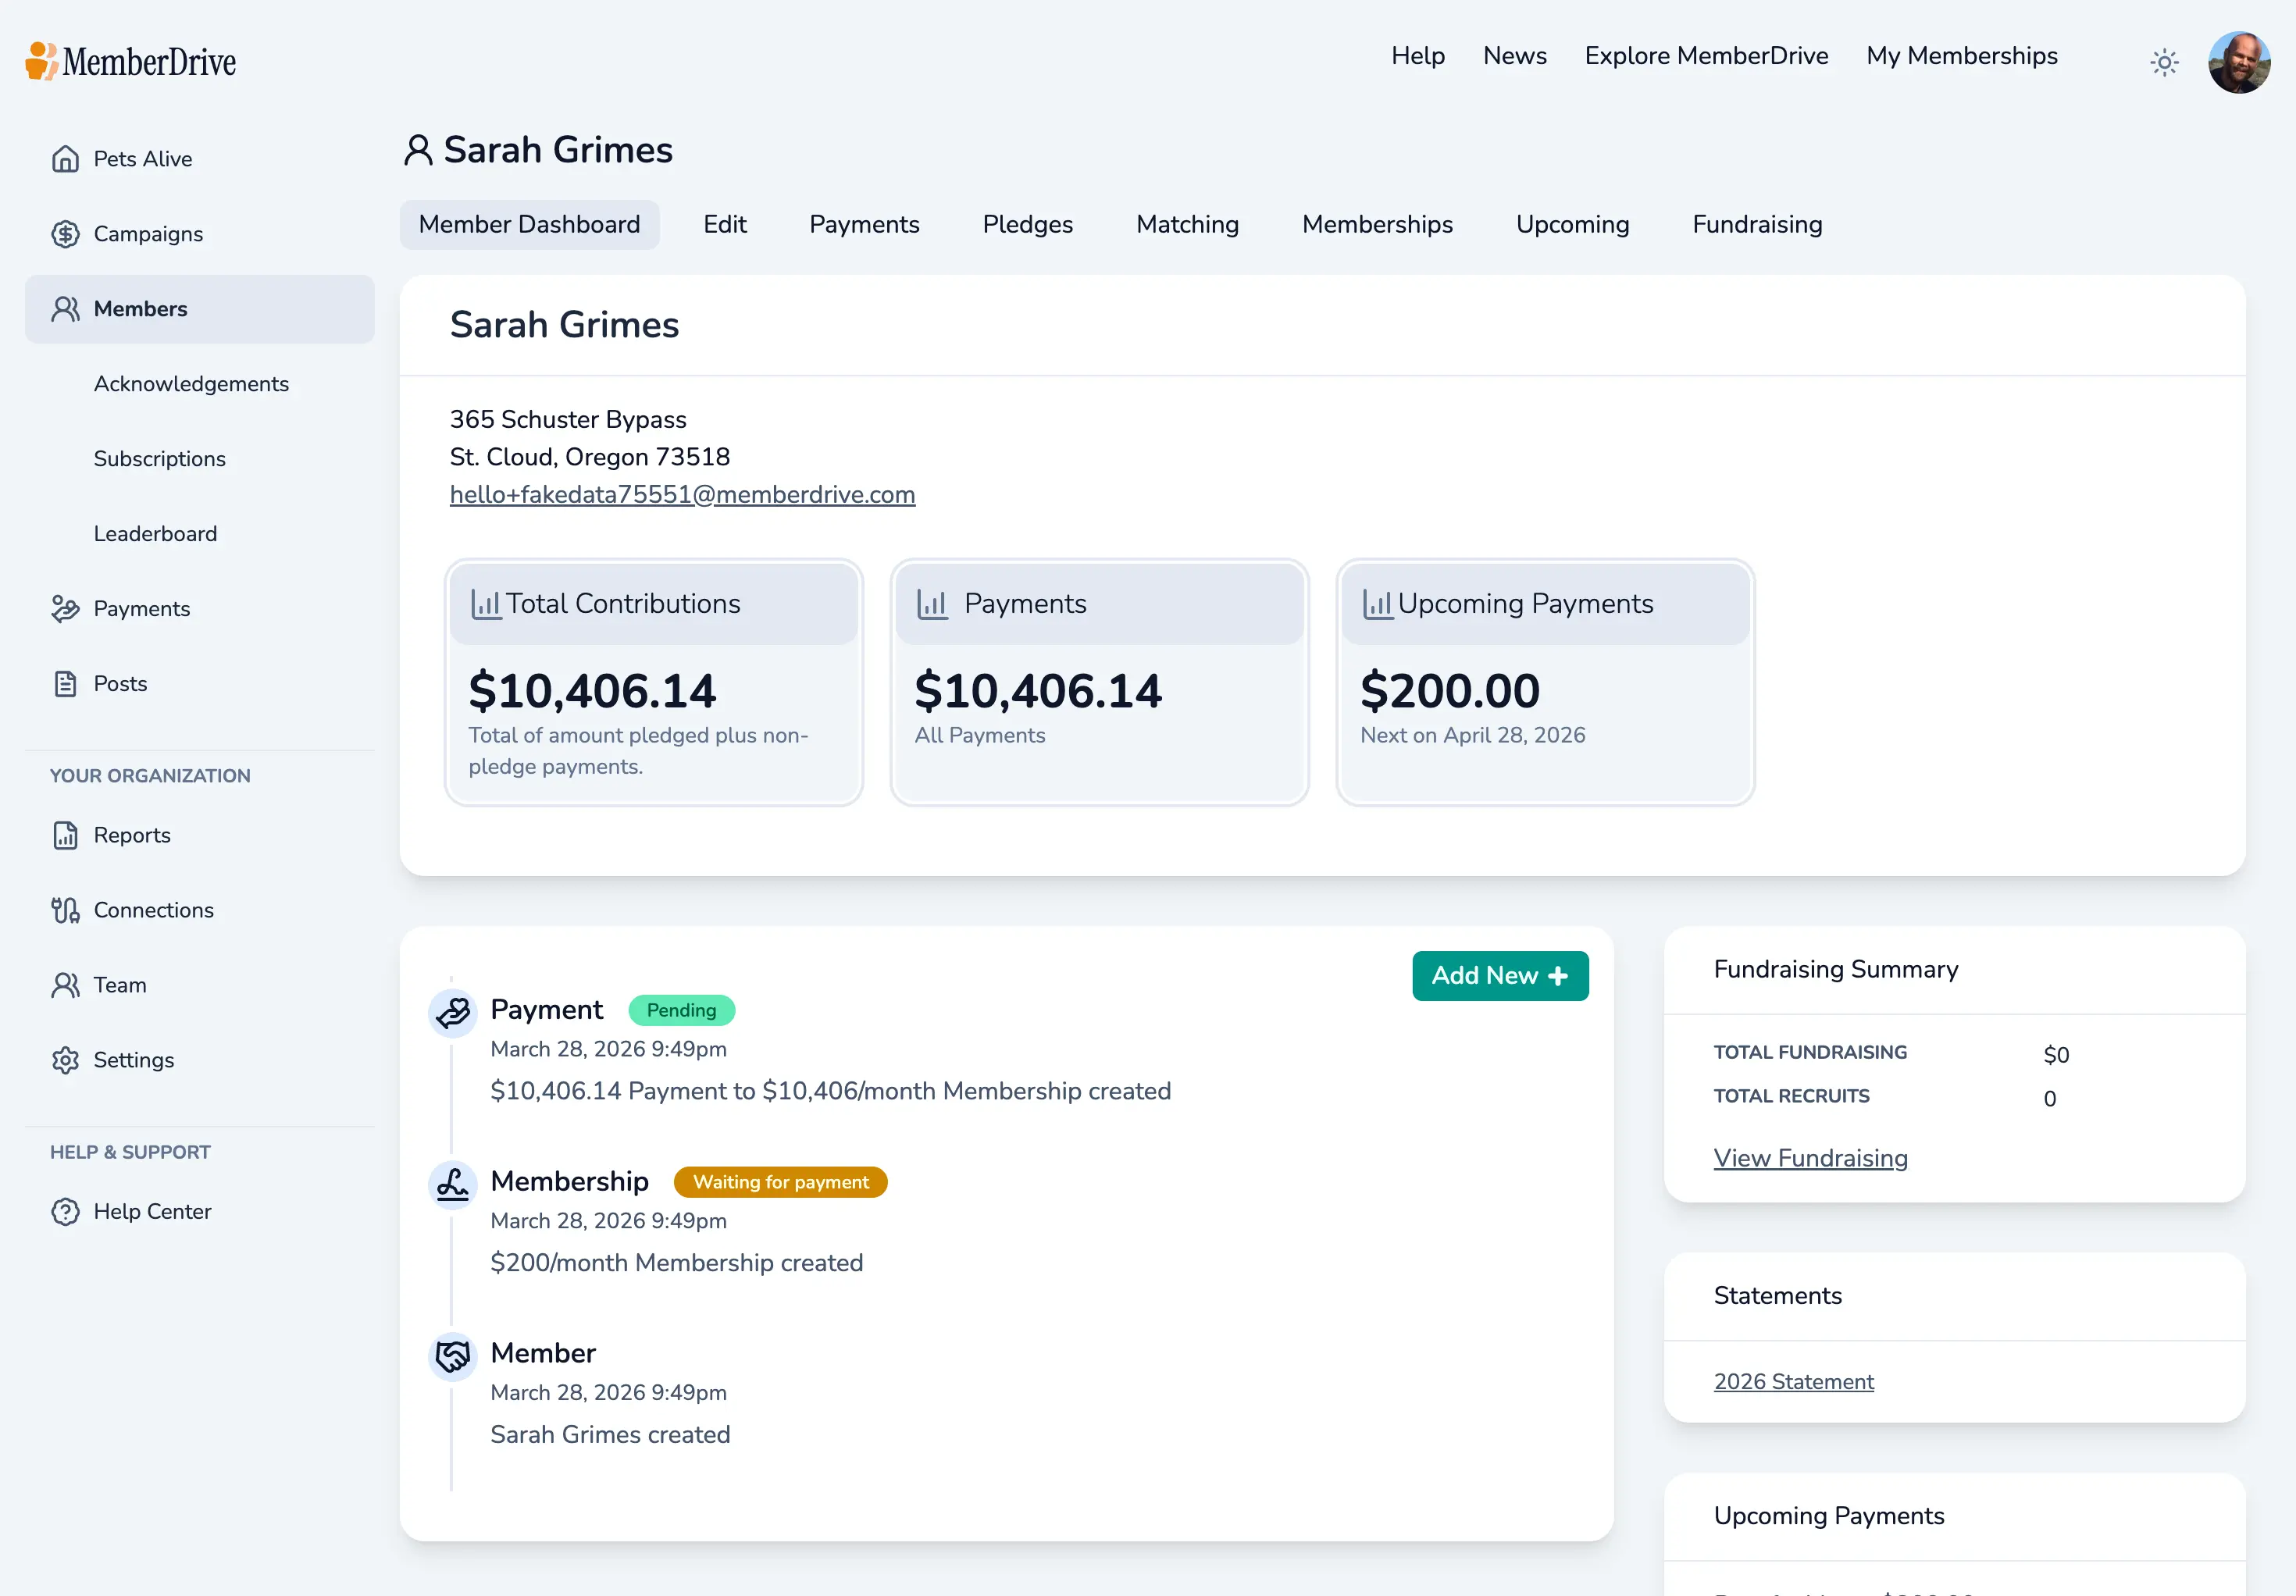Click the bar chart icon in Payments card
This screenshot has height=1596, width=2296.
click(932, 604)
